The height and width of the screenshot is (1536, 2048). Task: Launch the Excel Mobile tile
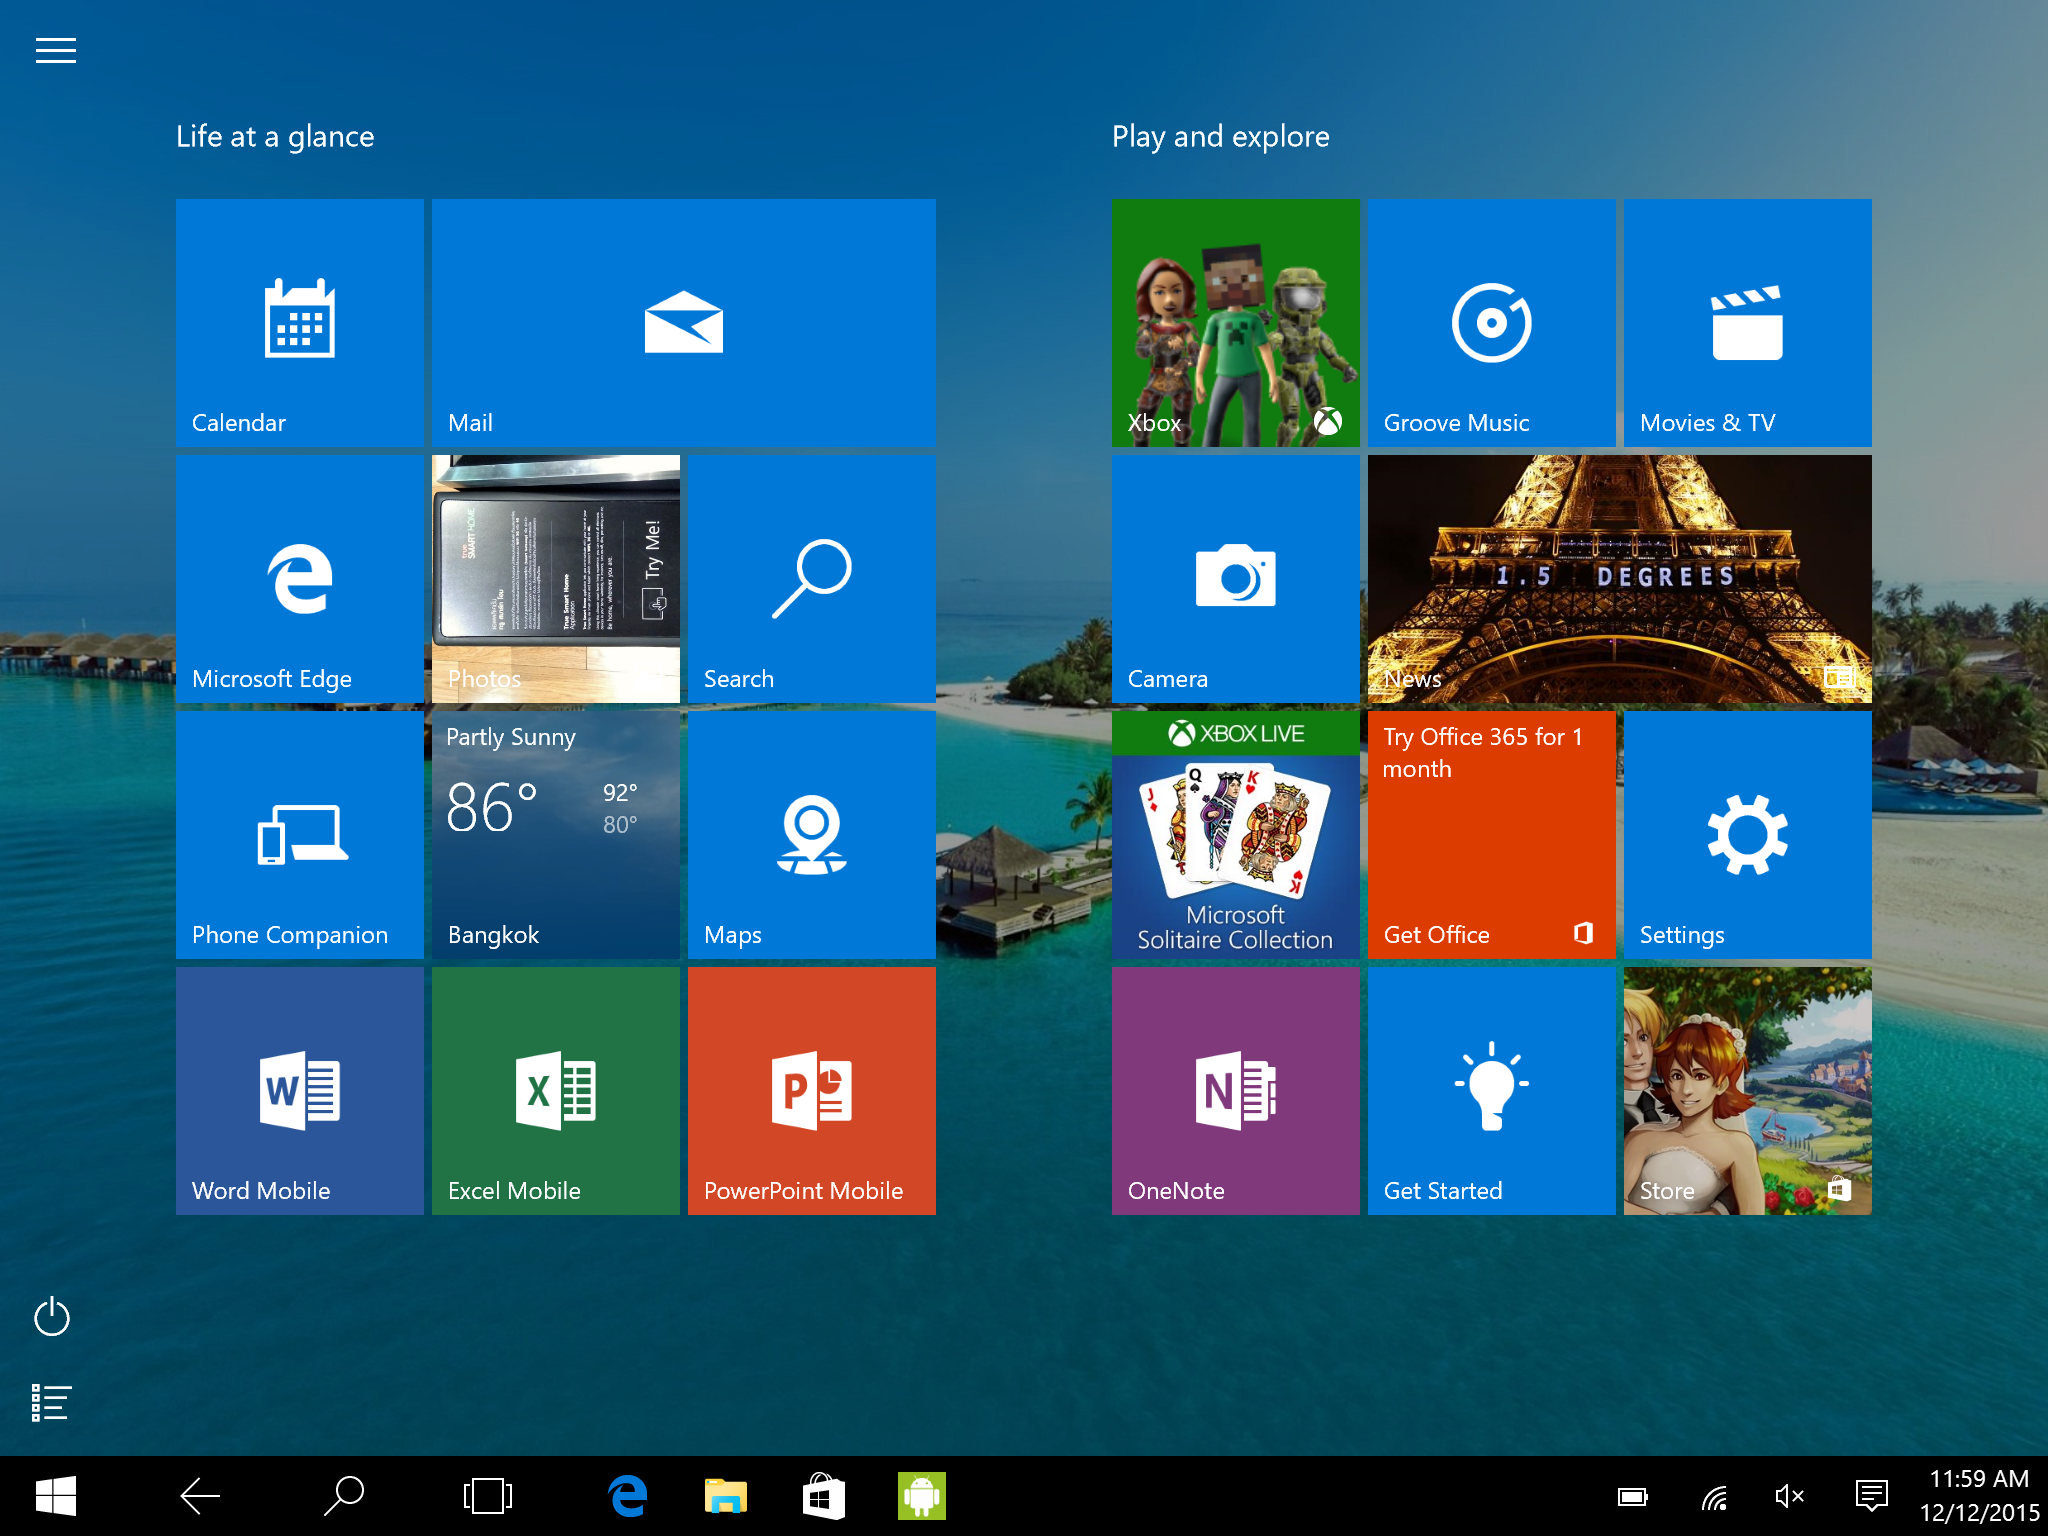pyautogui.click(x=555, y=1090)
